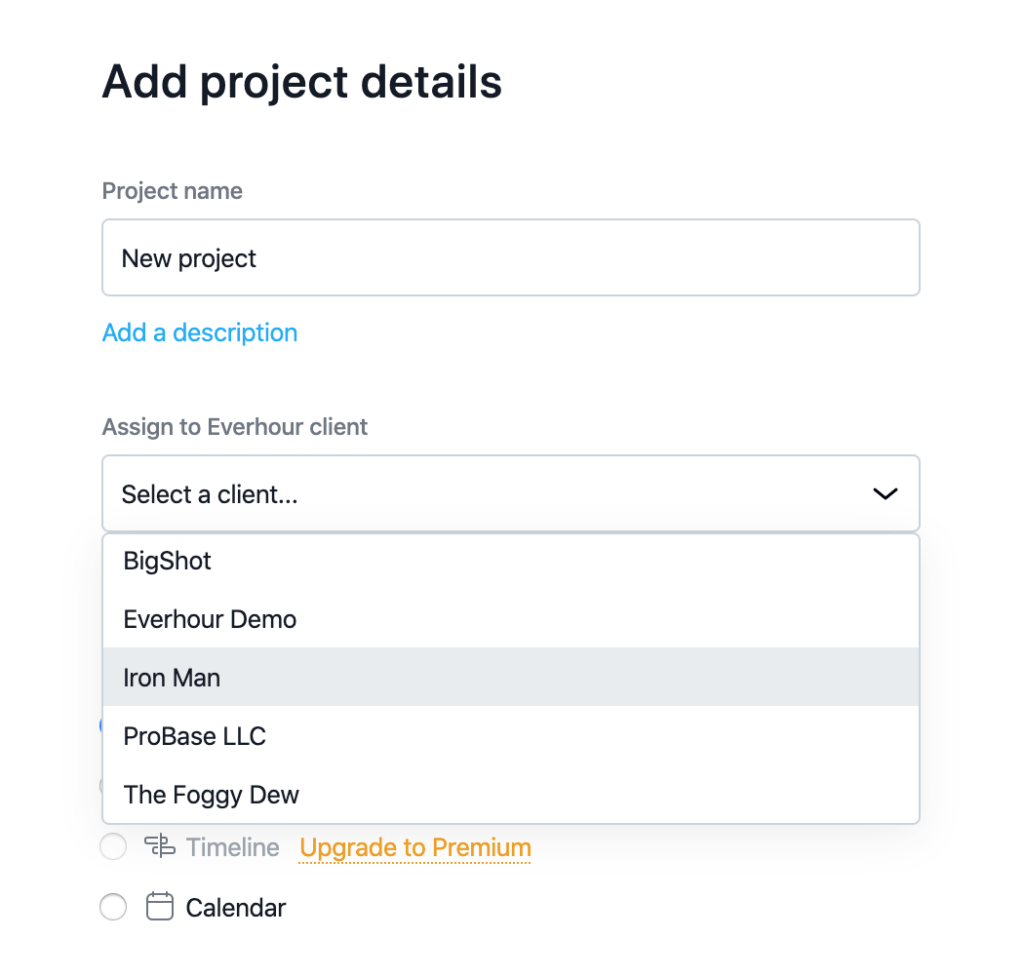The width and height of the screenshot is (1024, 977).
Task: Open the 'Upgrade to Premium' link
Action: pyautogui.click(x=414, y=847)
